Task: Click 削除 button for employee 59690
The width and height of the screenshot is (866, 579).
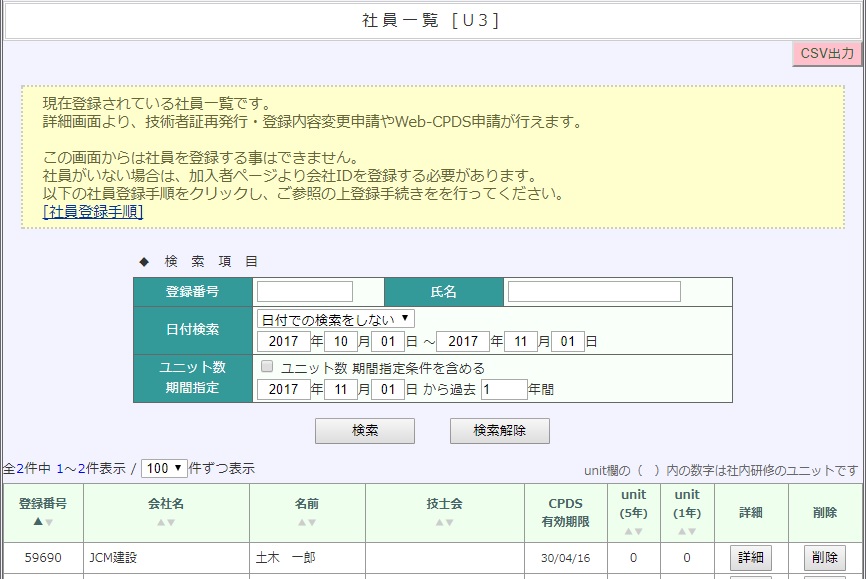Action: click(x=825, y=557)
